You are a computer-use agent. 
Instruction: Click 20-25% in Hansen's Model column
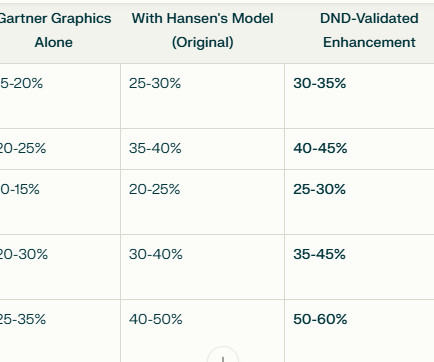click(155, 189)
